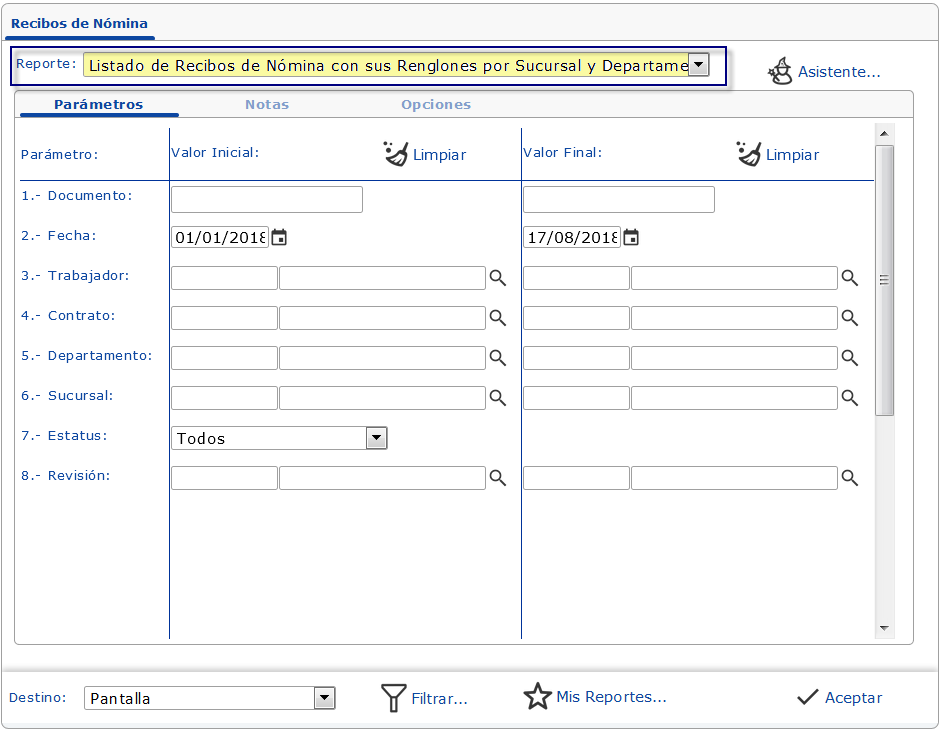The width and height of the screenshot is (941, 730).
Task: Click the Asistente... link
Action: pyautogui.click(x=839, y=72)
